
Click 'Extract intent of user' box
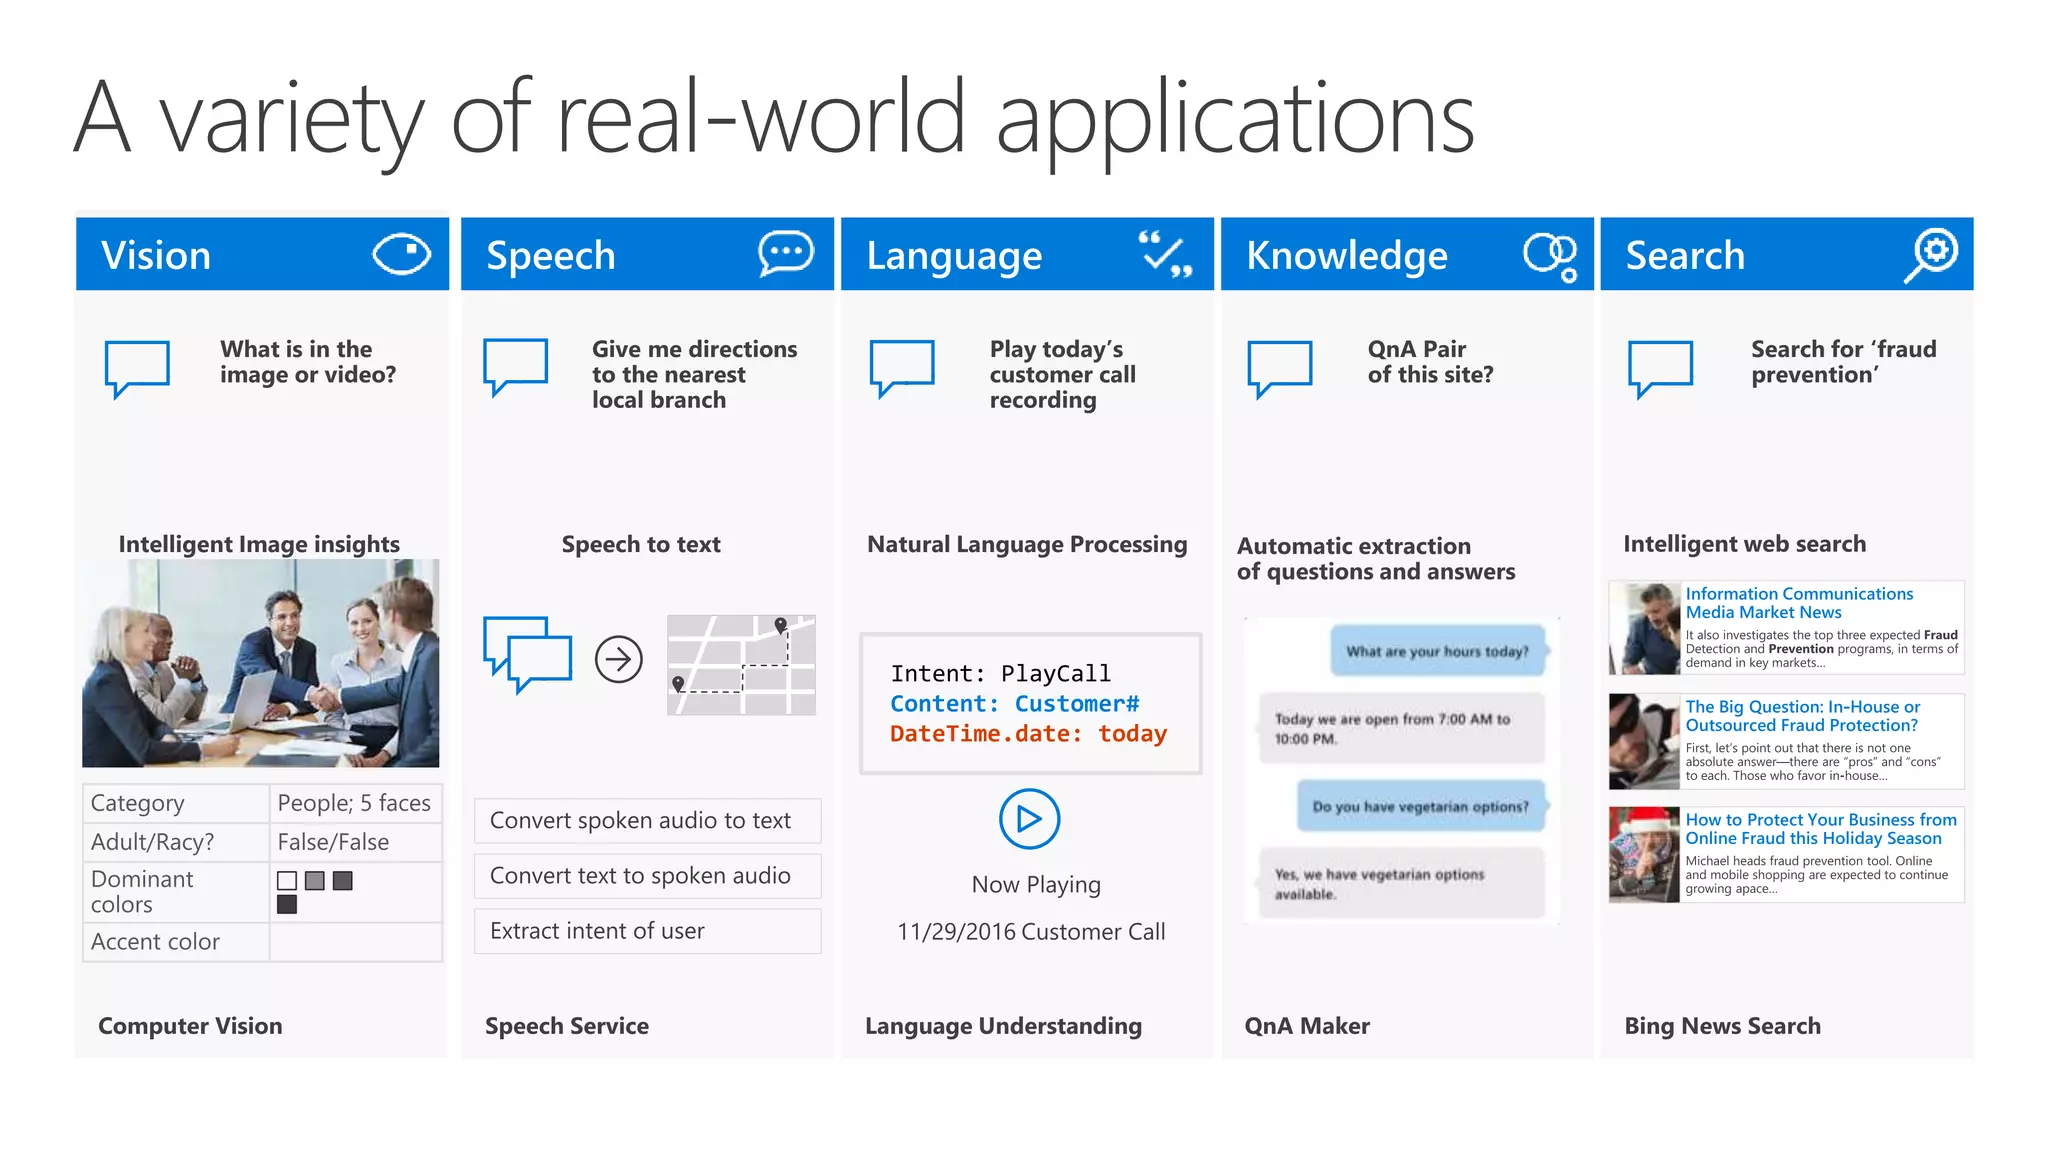(648, 931)
